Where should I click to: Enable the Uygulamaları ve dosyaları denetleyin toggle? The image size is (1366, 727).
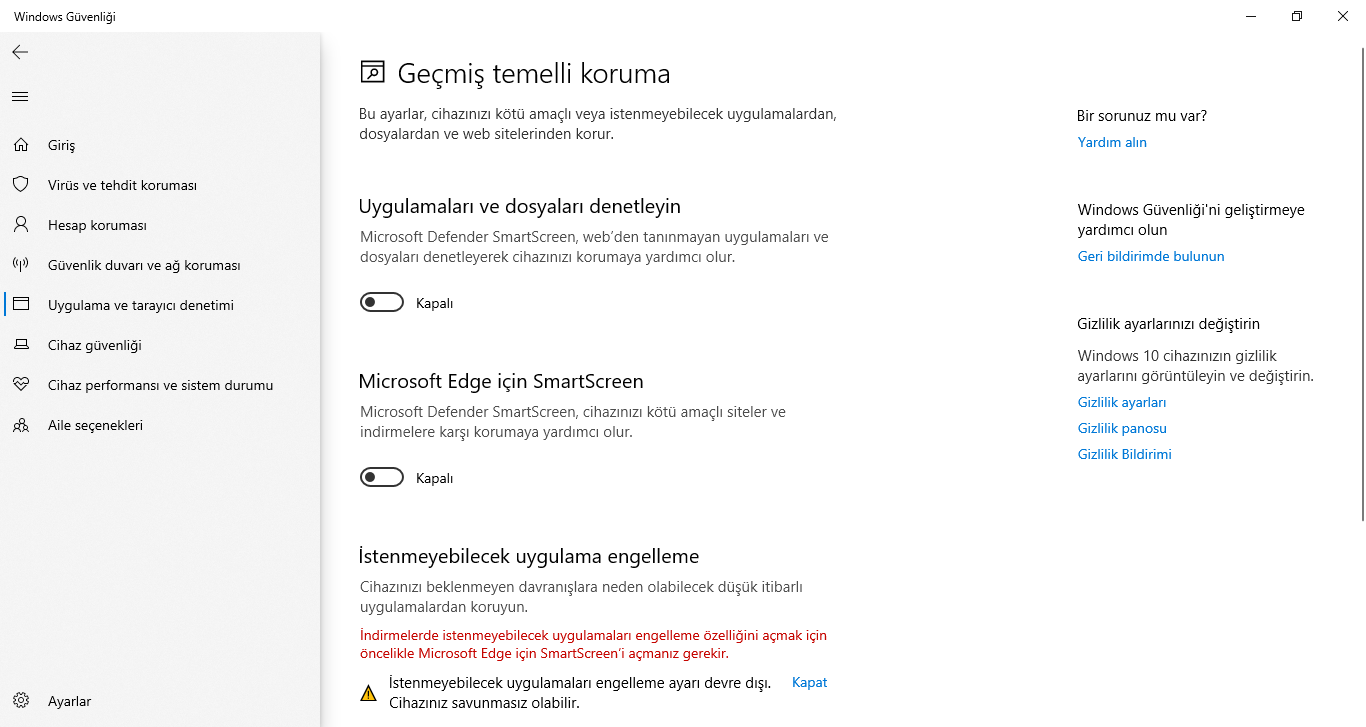tap(382, 303)
